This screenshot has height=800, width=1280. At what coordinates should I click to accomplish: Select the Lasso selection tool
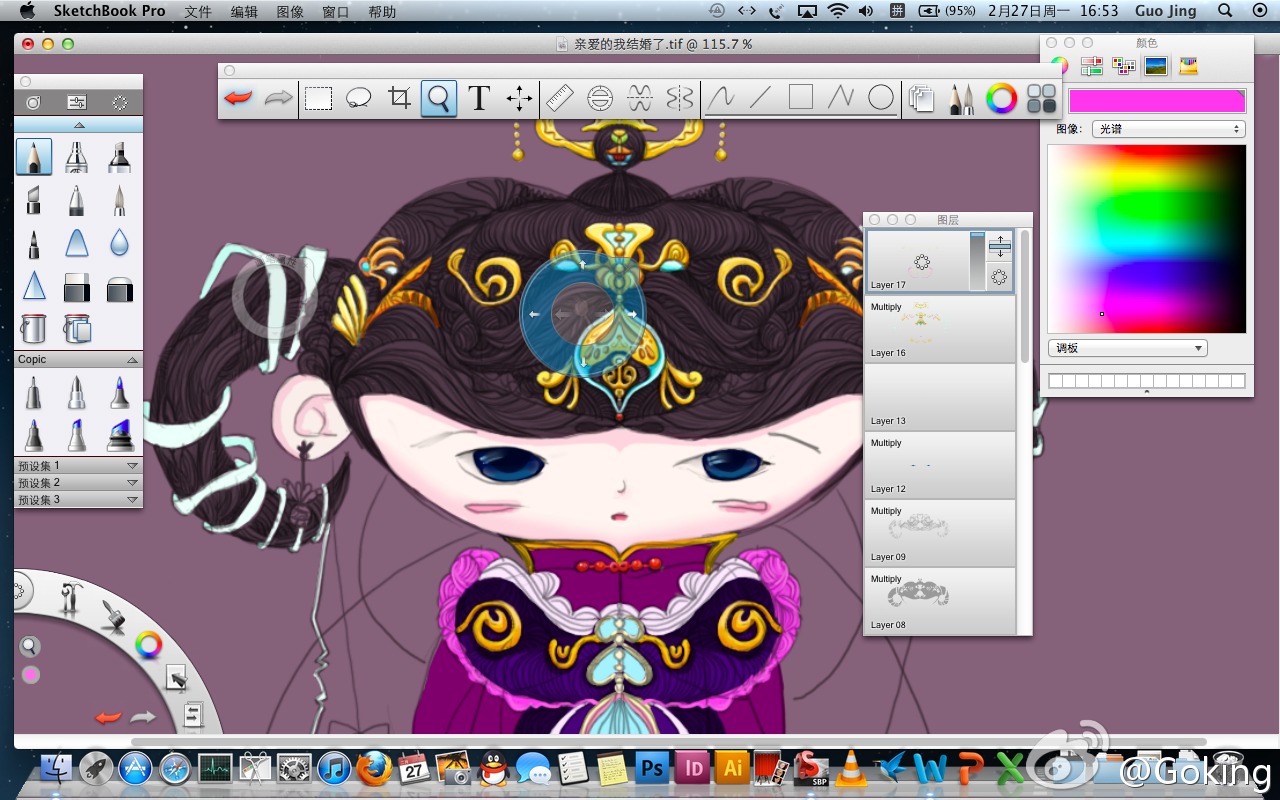[359, 98]
